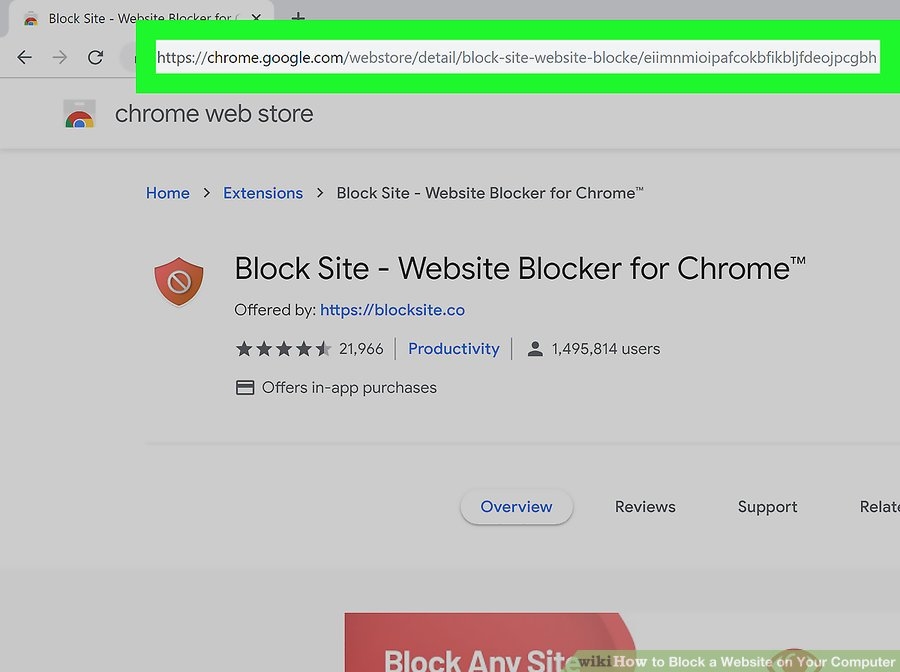Click the browser back arrow
The height and width of the screenshot is (672, 900).
24,57
